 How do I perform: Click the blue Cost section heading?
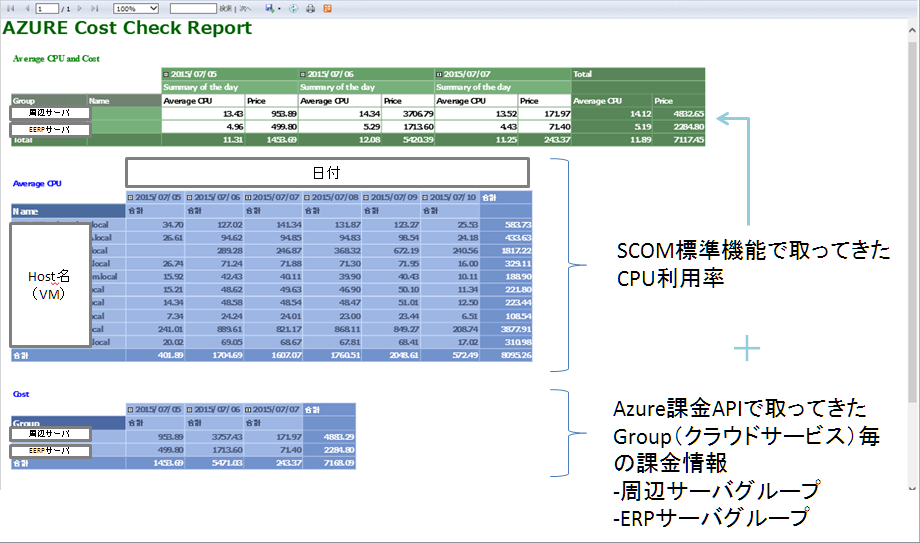(x=21, y=394)
